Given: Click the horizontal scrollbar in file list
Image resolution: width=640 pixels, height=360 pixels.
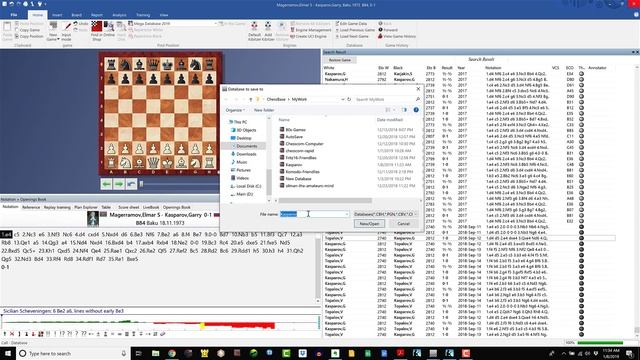Looking at the screenshot, I should [325, 200].
